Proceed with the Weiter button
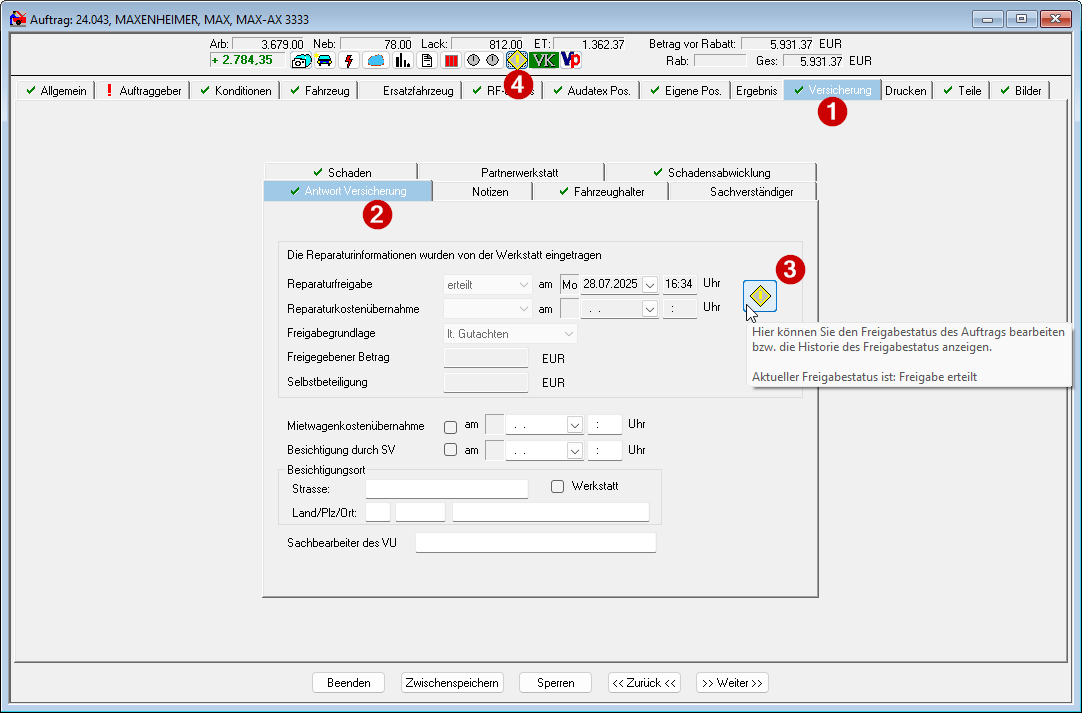Viewport: 1082px width, 713px height. (x=732, y=683)
